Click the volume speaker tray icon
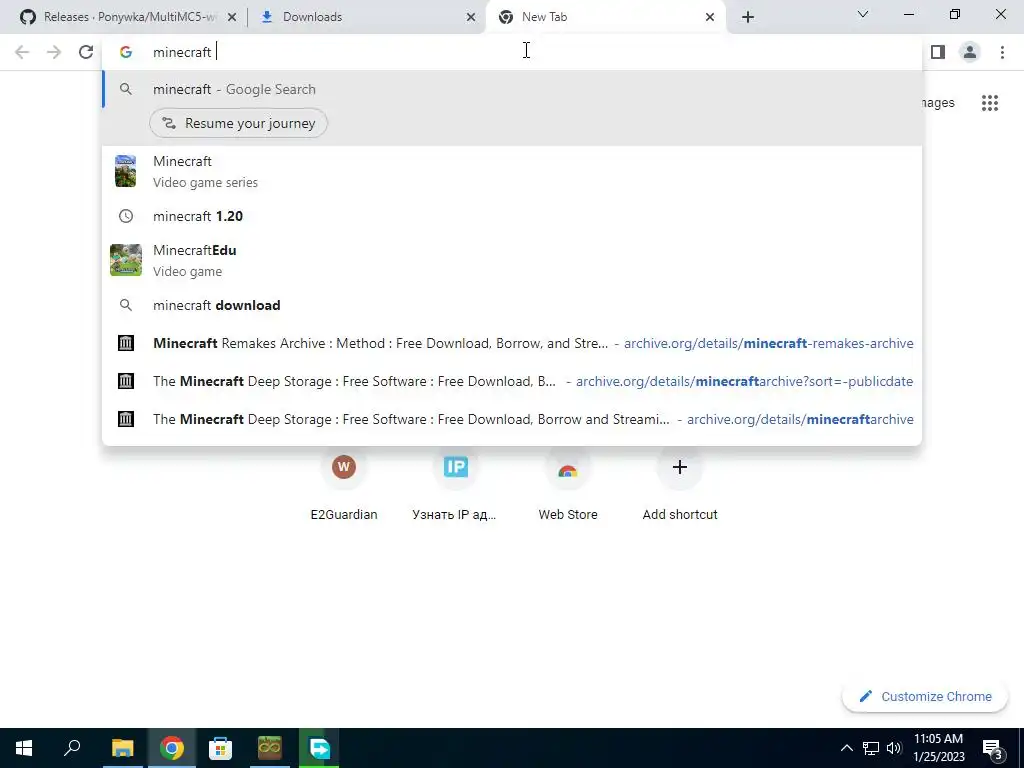Viewport: 1024px width, 768px height. pyautogui.click(x=894, y=748)
